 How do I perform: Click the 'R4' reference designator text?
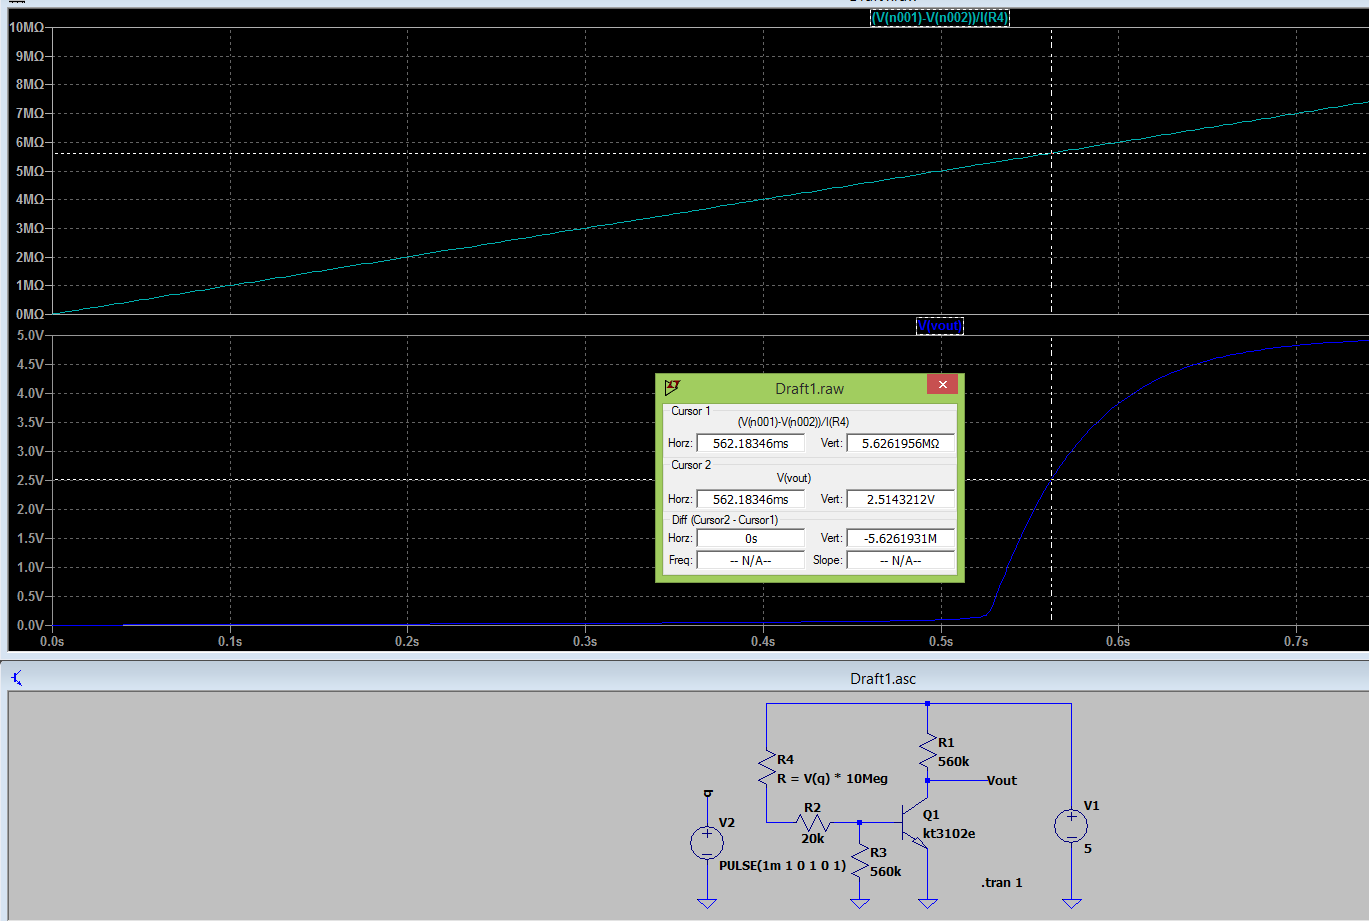[785, 760]
